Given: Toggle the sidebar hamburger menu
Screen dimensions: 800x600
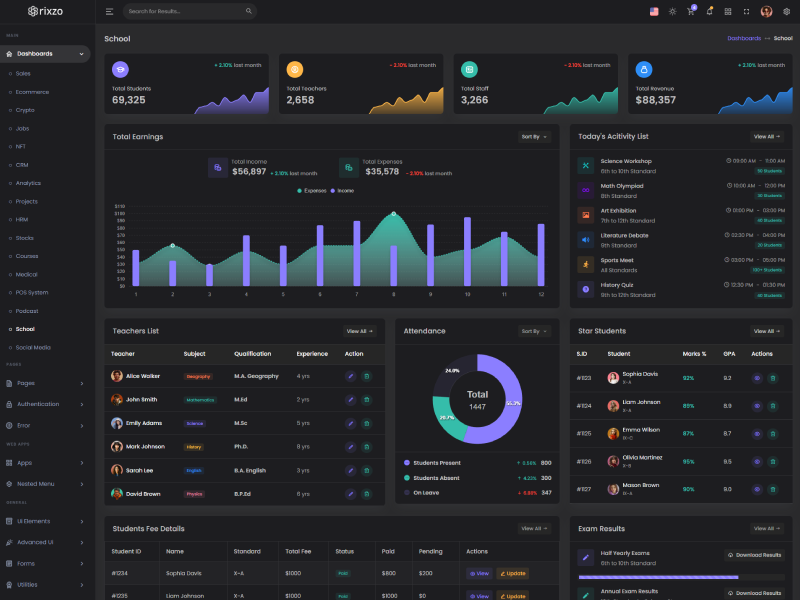Looking at the screenshot, I should [109, 11].
